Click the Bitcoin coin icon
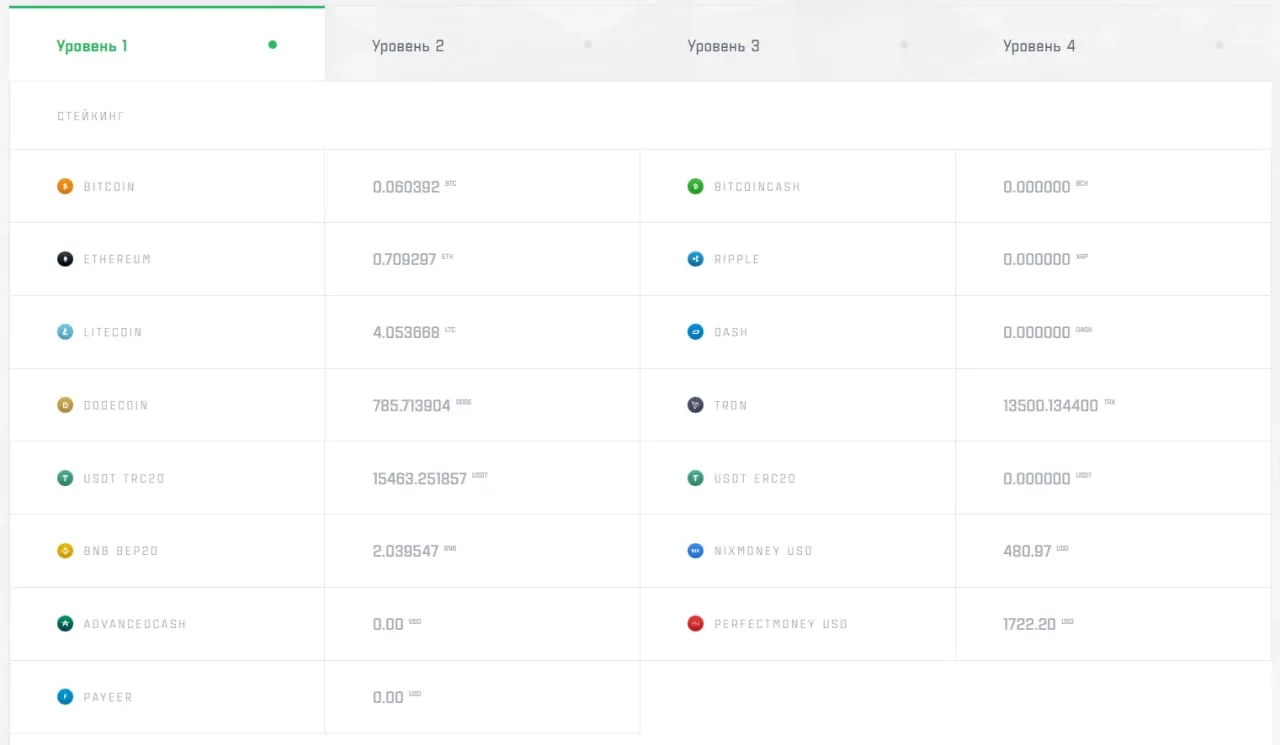This screenshot has height=745, width=1280. pyautogui.click(x=65, y=186)
